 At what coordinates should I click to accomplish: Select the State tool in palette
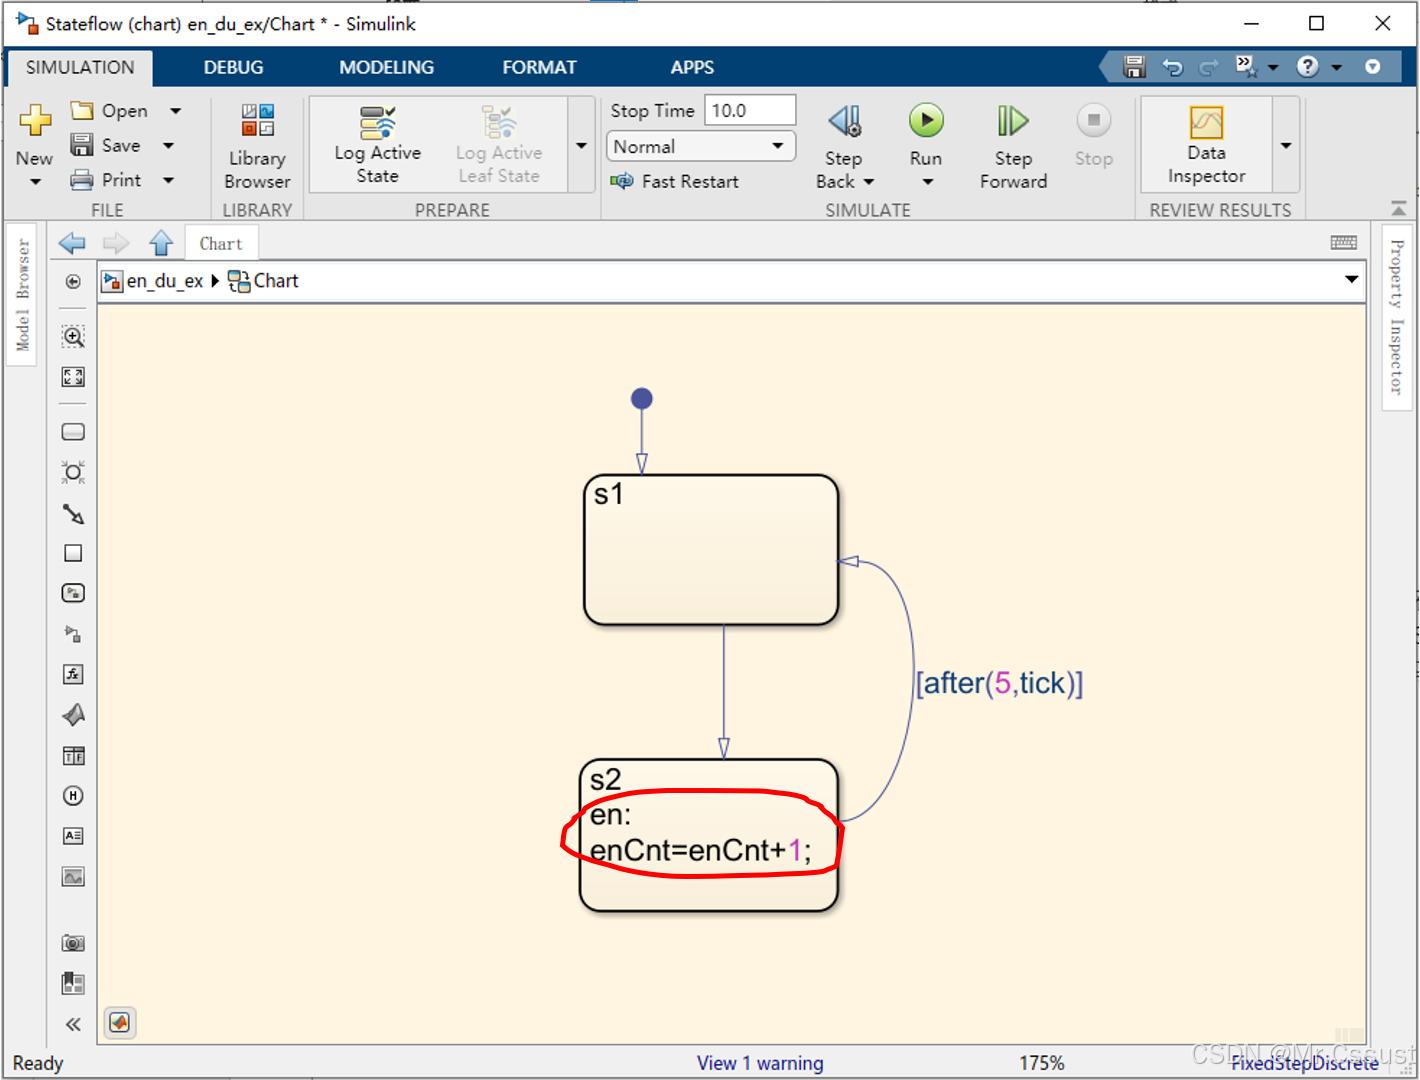click(73, 432)
